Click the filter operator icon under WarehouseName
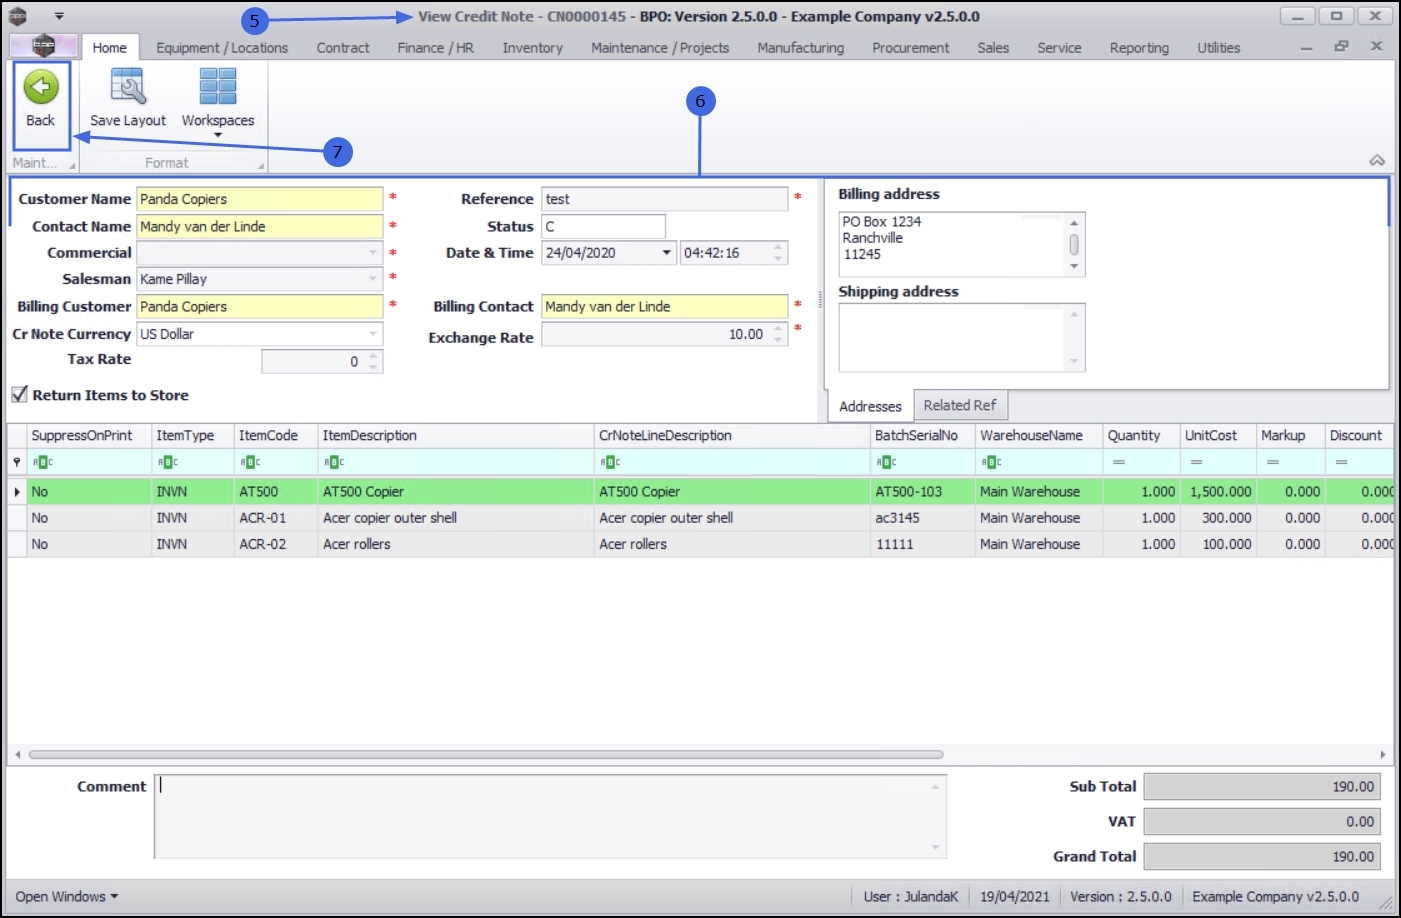Screen dimensions: 1401x918 [x=992, y=462]
